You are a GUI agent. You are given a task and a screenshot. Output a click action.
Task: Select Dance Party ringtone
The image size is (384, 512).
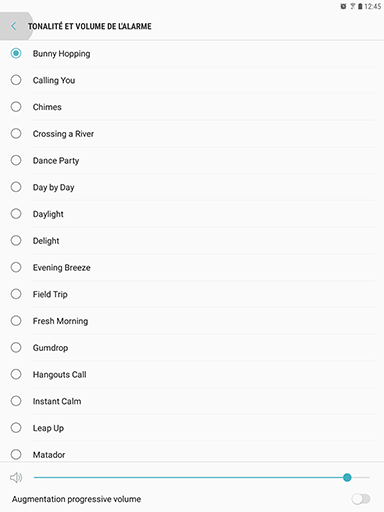pos(192,160)
